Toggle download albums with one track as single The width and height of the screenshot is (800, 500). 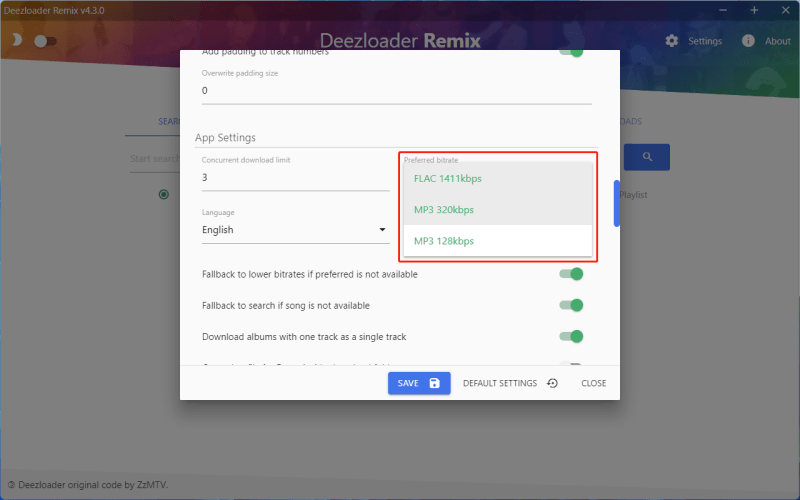coord(571,337)
